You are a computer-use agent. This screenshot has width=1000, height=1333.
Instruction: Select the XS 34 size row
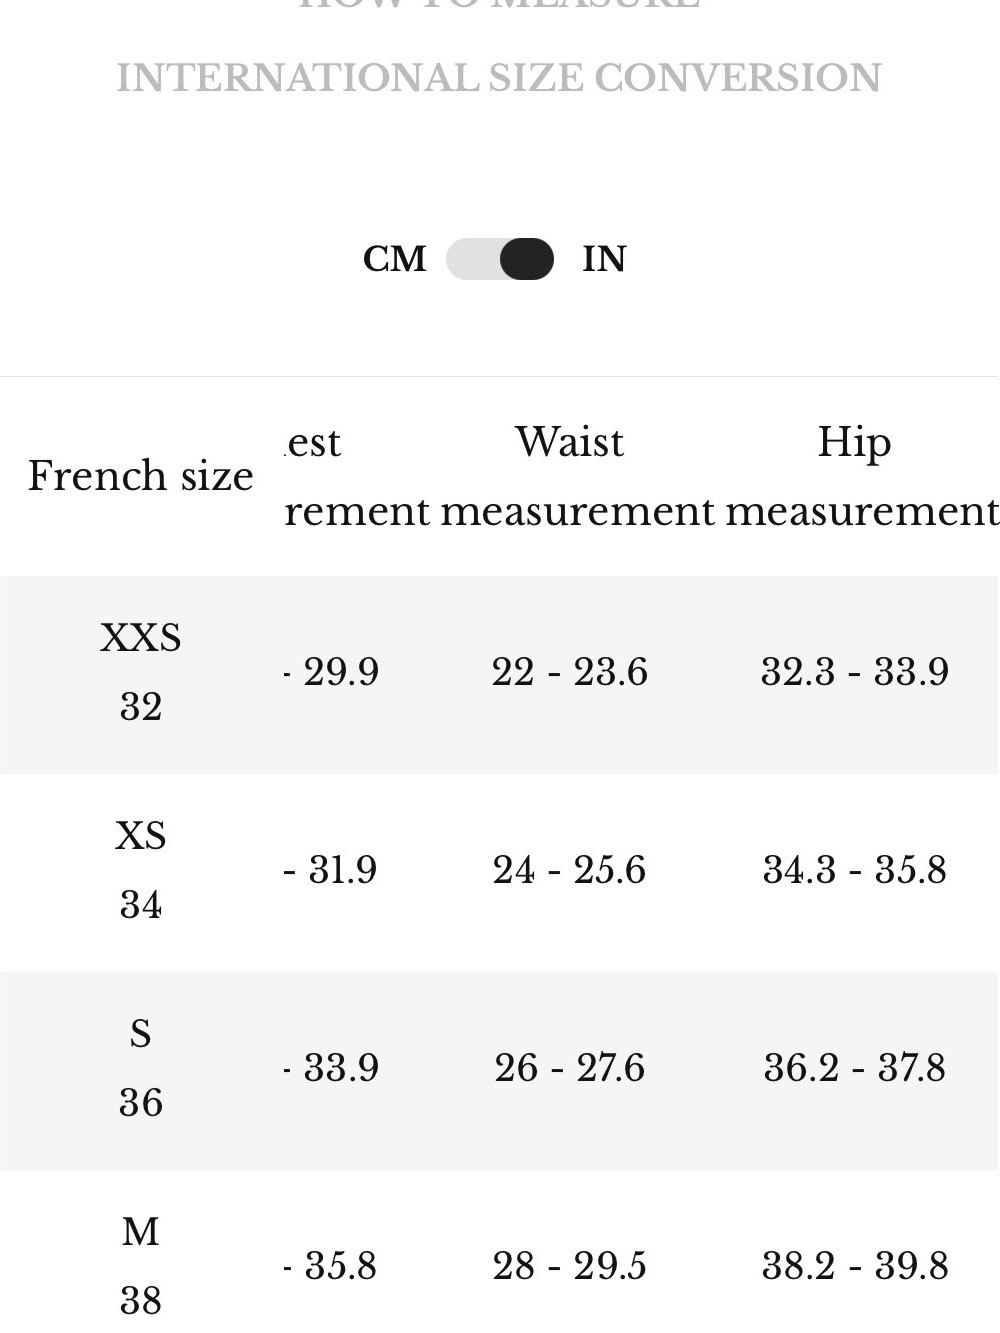pyautogui.click(x=499, y=872)
